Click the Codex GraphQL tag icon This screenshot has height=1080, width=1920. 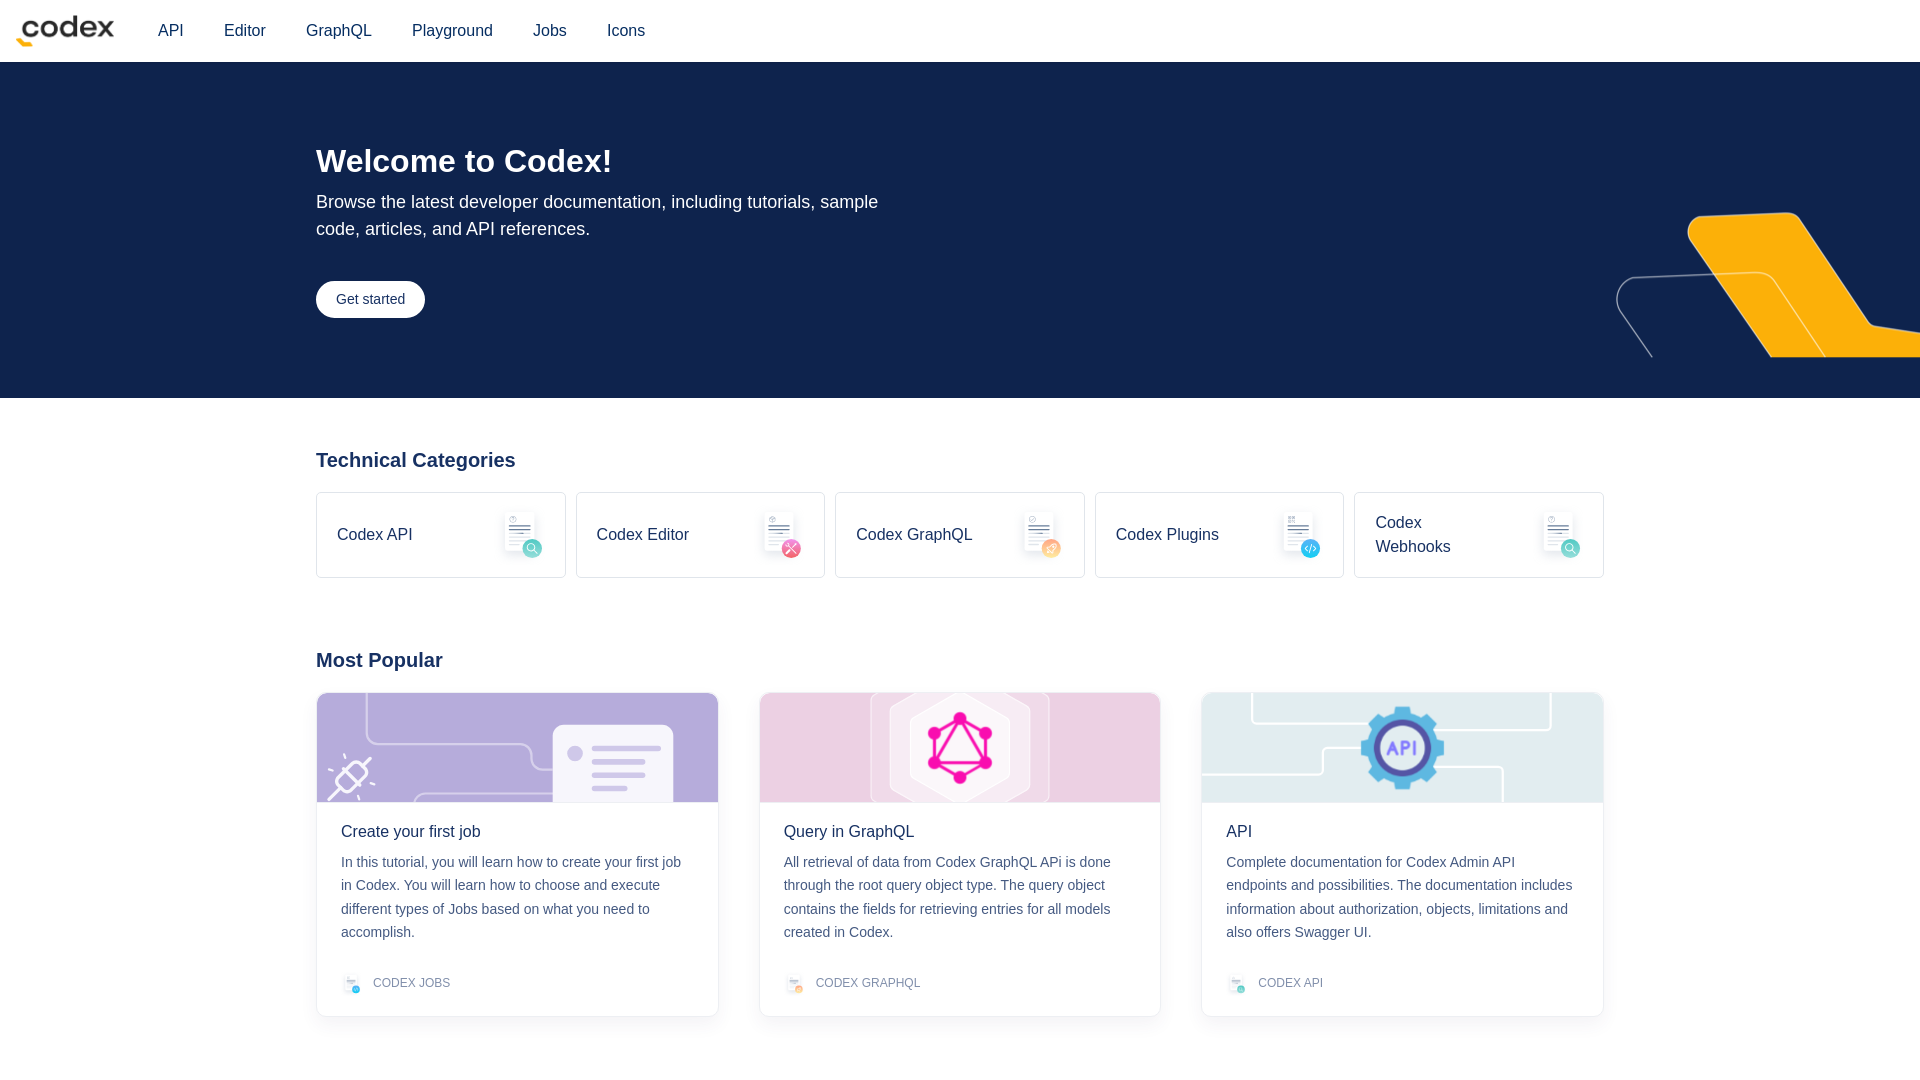794,984
